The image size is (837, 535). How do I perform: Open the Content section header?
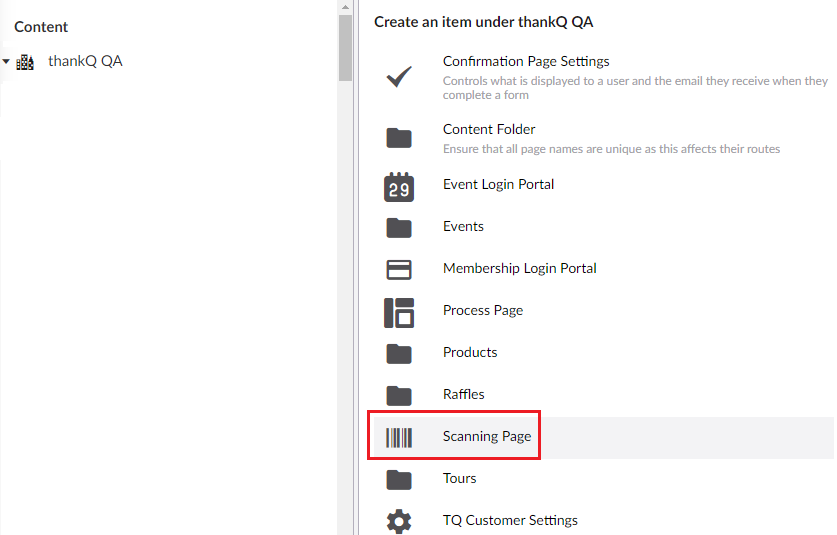click(41, 27)
